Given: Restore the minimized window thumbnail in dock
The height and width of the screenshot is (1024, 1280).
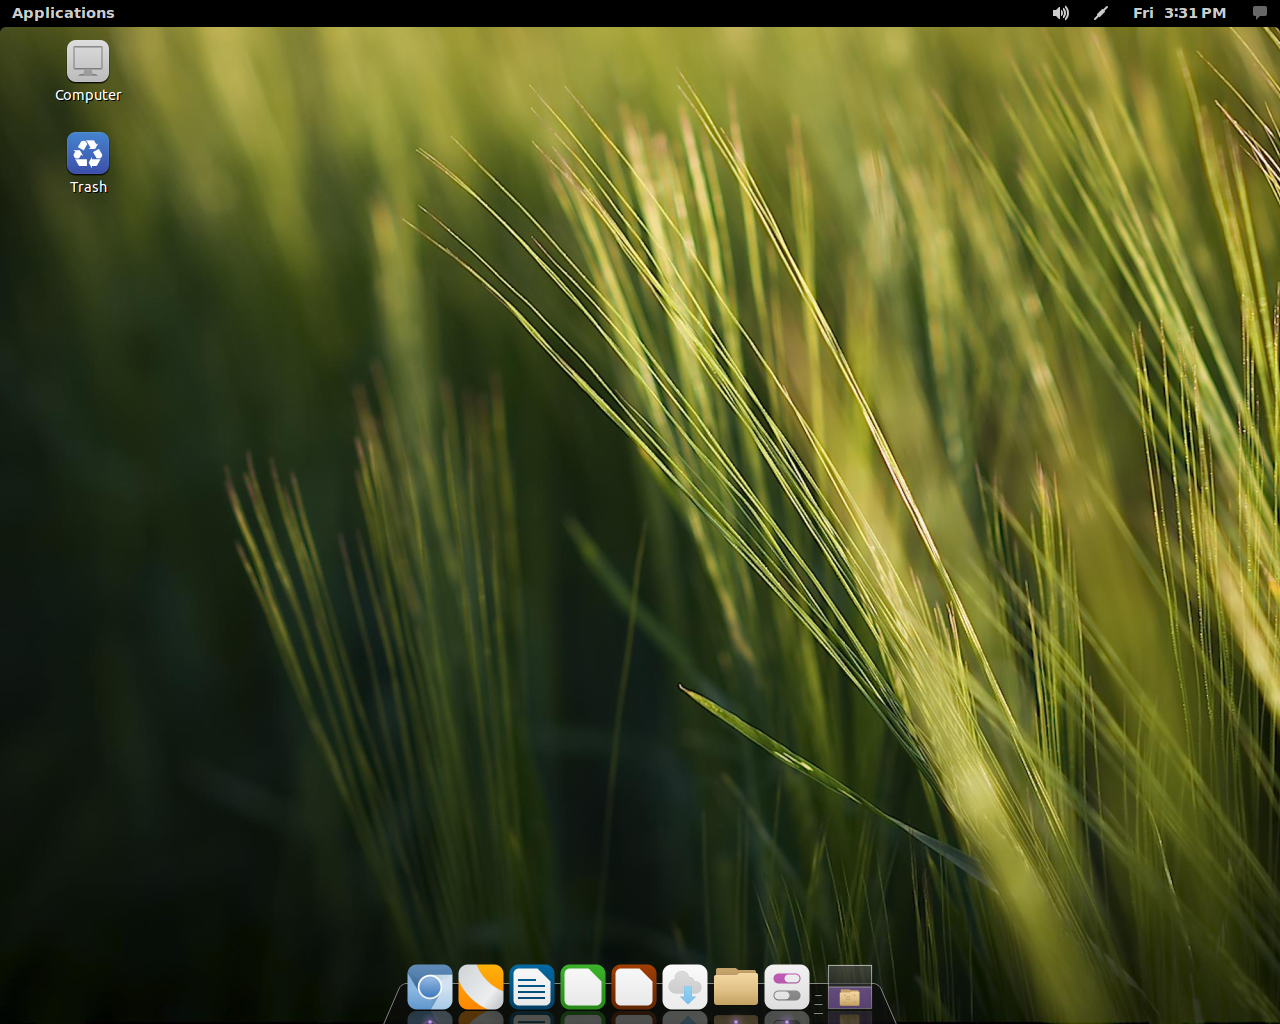Looking at the screenshot, I should coord(850,987).
